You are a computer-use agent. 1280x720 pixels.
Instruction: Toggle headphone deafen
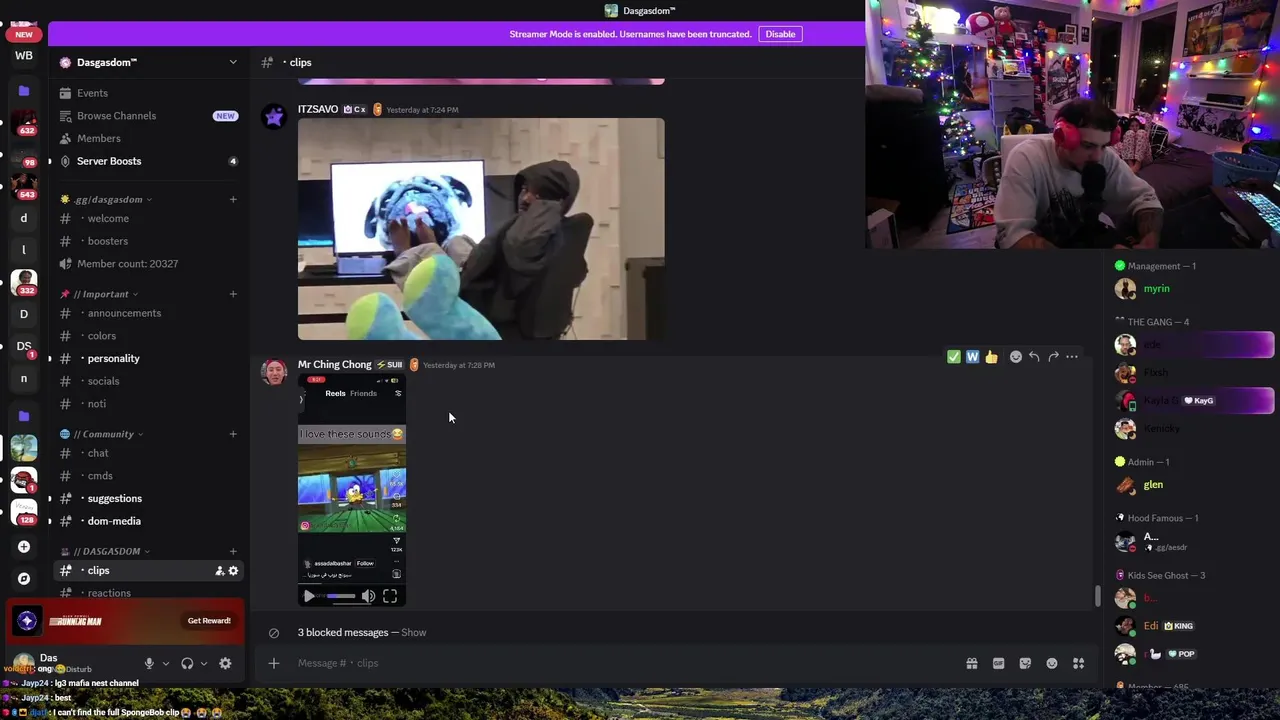(187, 663)
